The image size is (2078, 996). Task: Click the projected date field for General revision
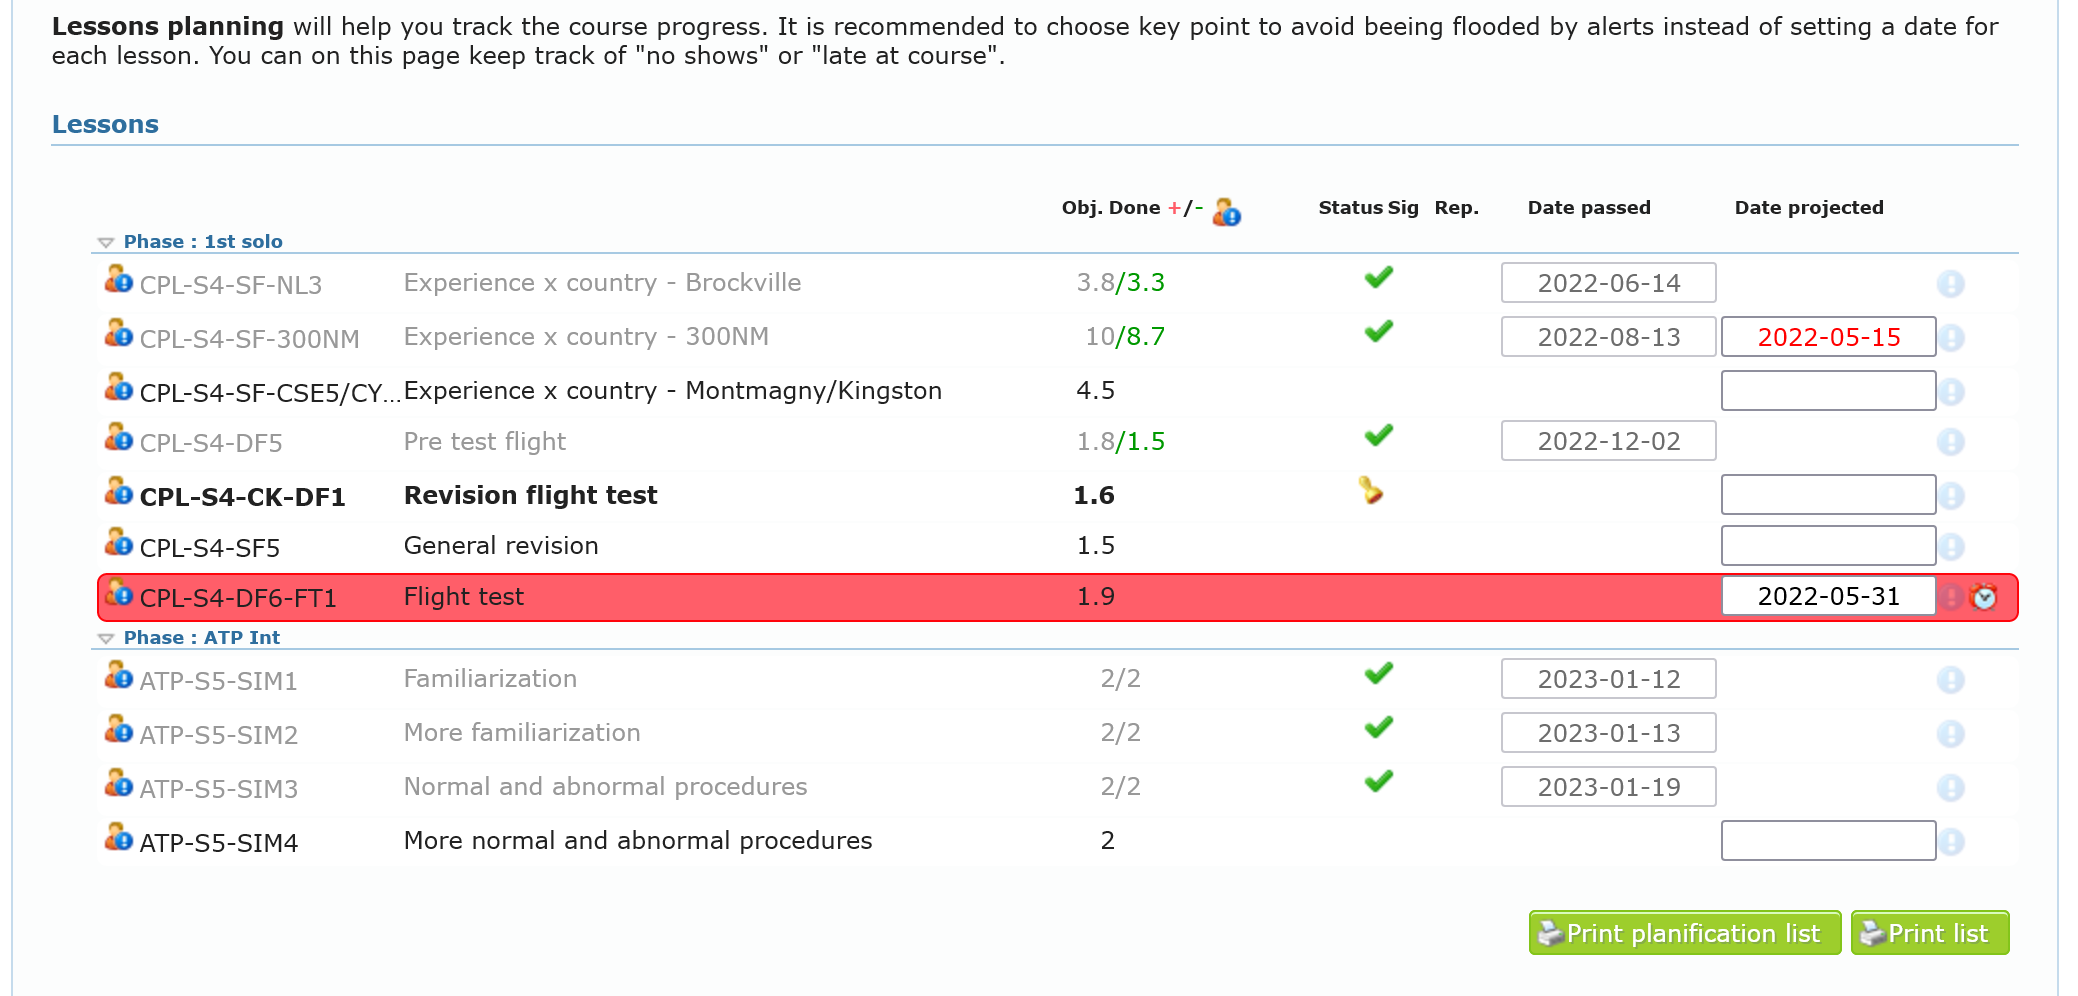tap(1827, 546)
